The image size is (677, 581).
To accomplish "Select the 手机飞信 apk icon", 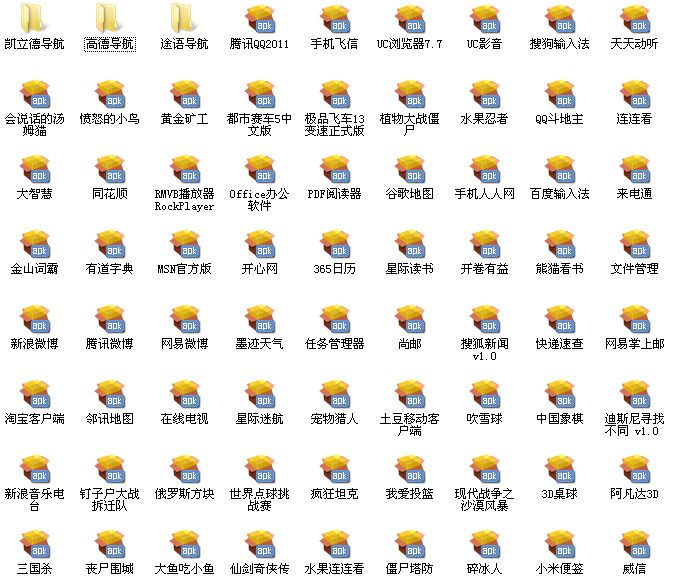I will (335, 19).
